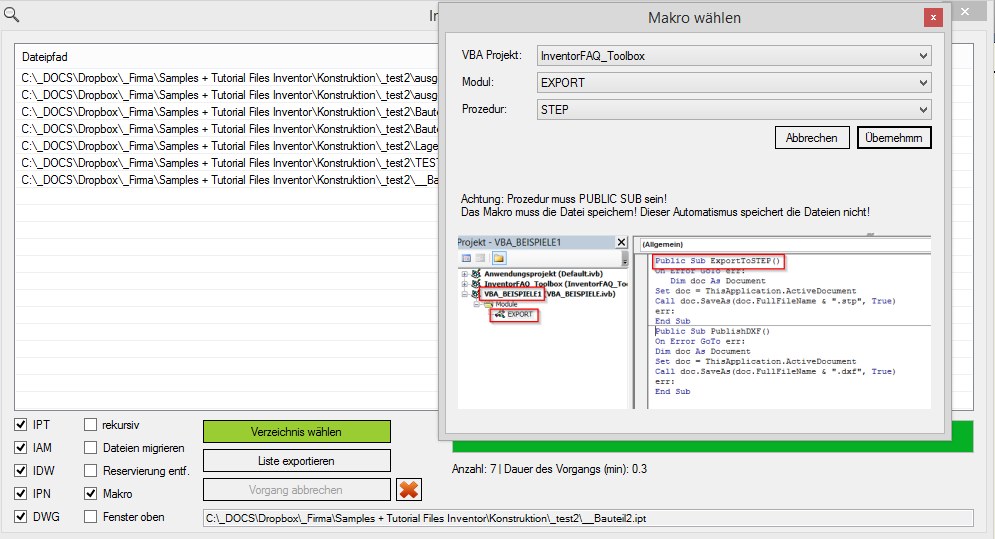Viewport: 995px width, 539px height.
Task: Click the Abbrechen button
Action: [x=812, y=138]
